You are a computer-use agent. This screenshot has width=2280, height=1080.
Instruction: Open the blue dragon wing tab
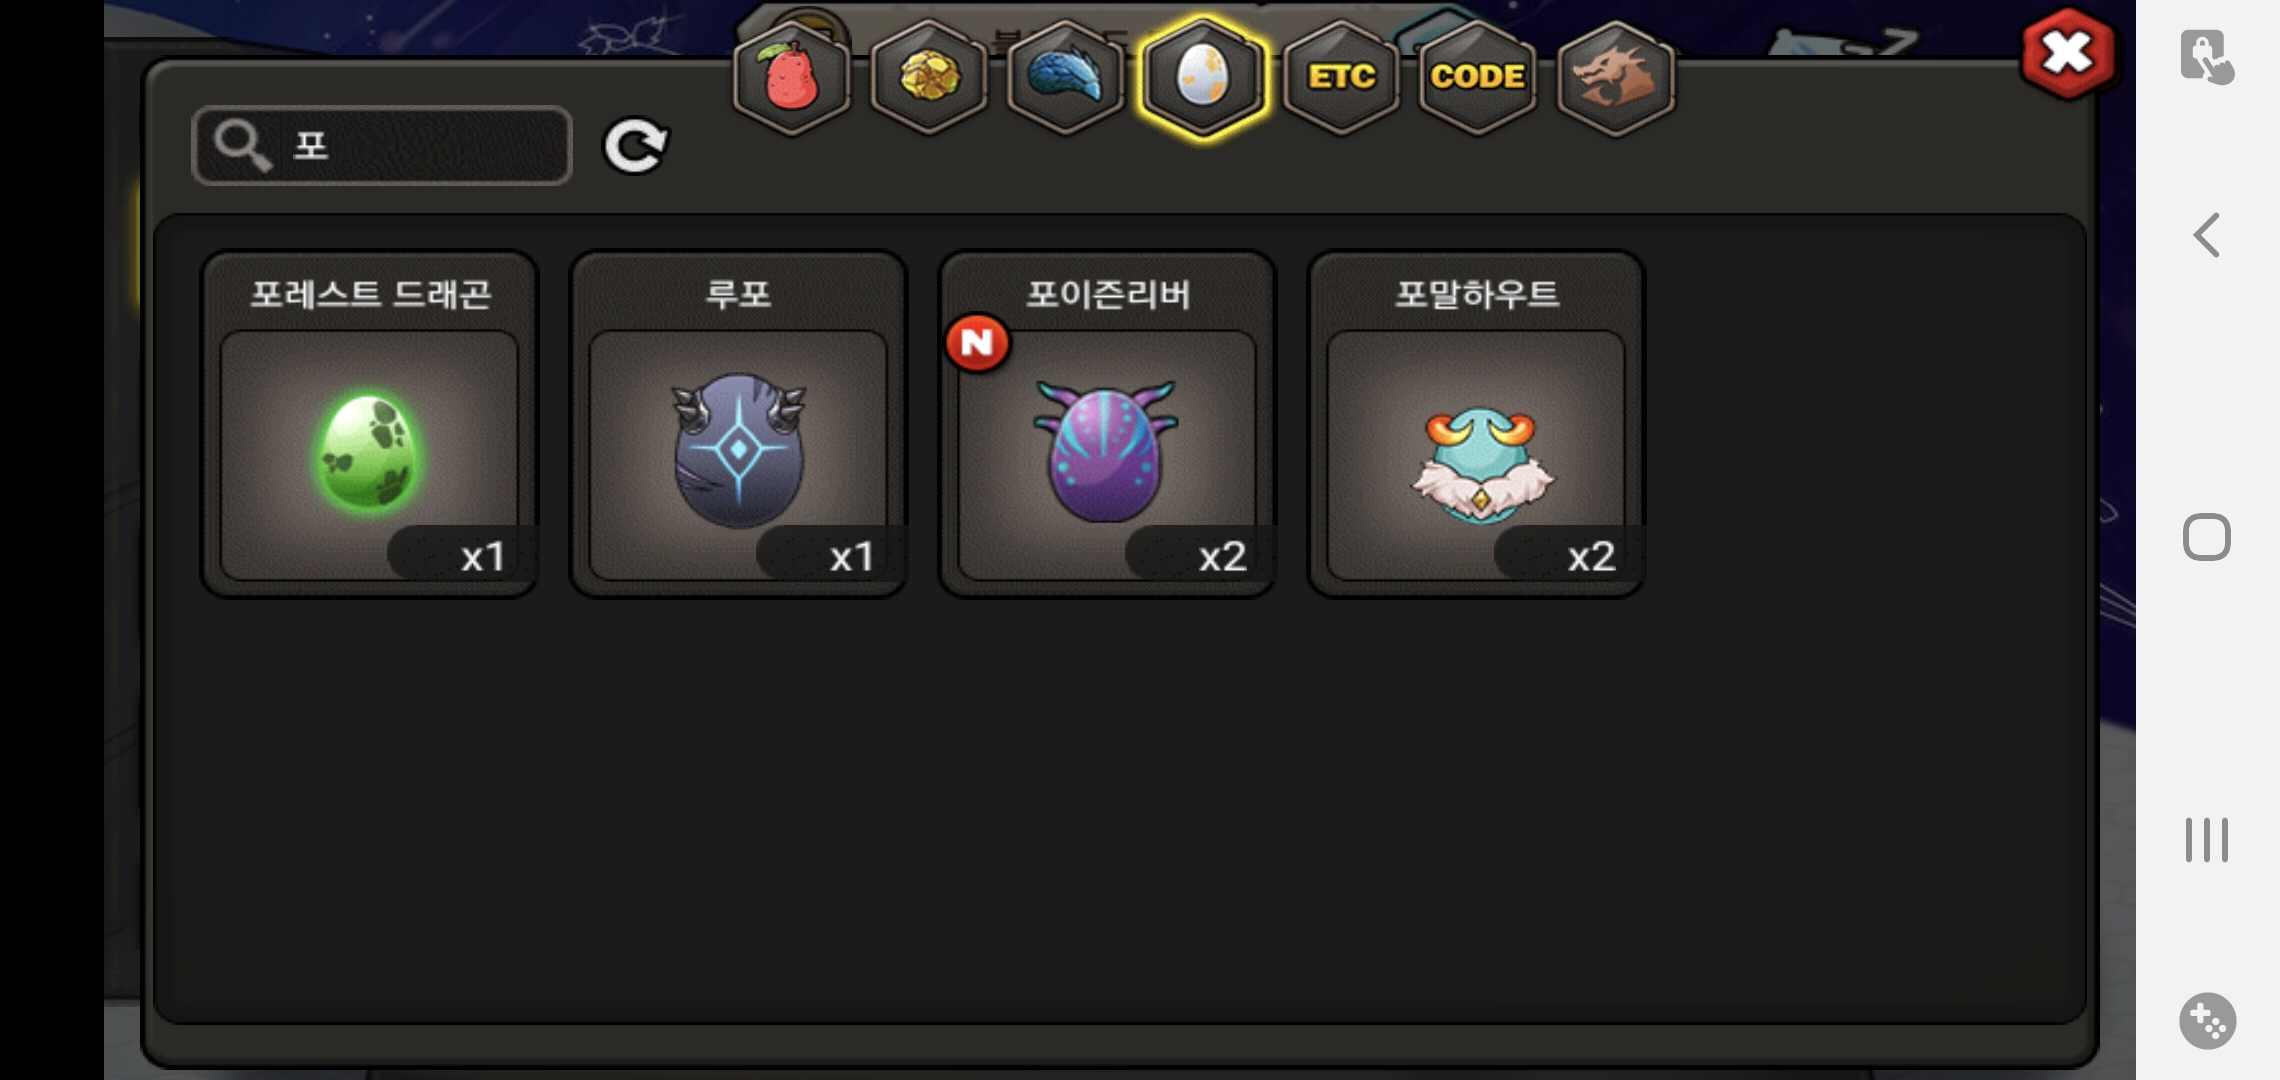[x=1066, y=78]
